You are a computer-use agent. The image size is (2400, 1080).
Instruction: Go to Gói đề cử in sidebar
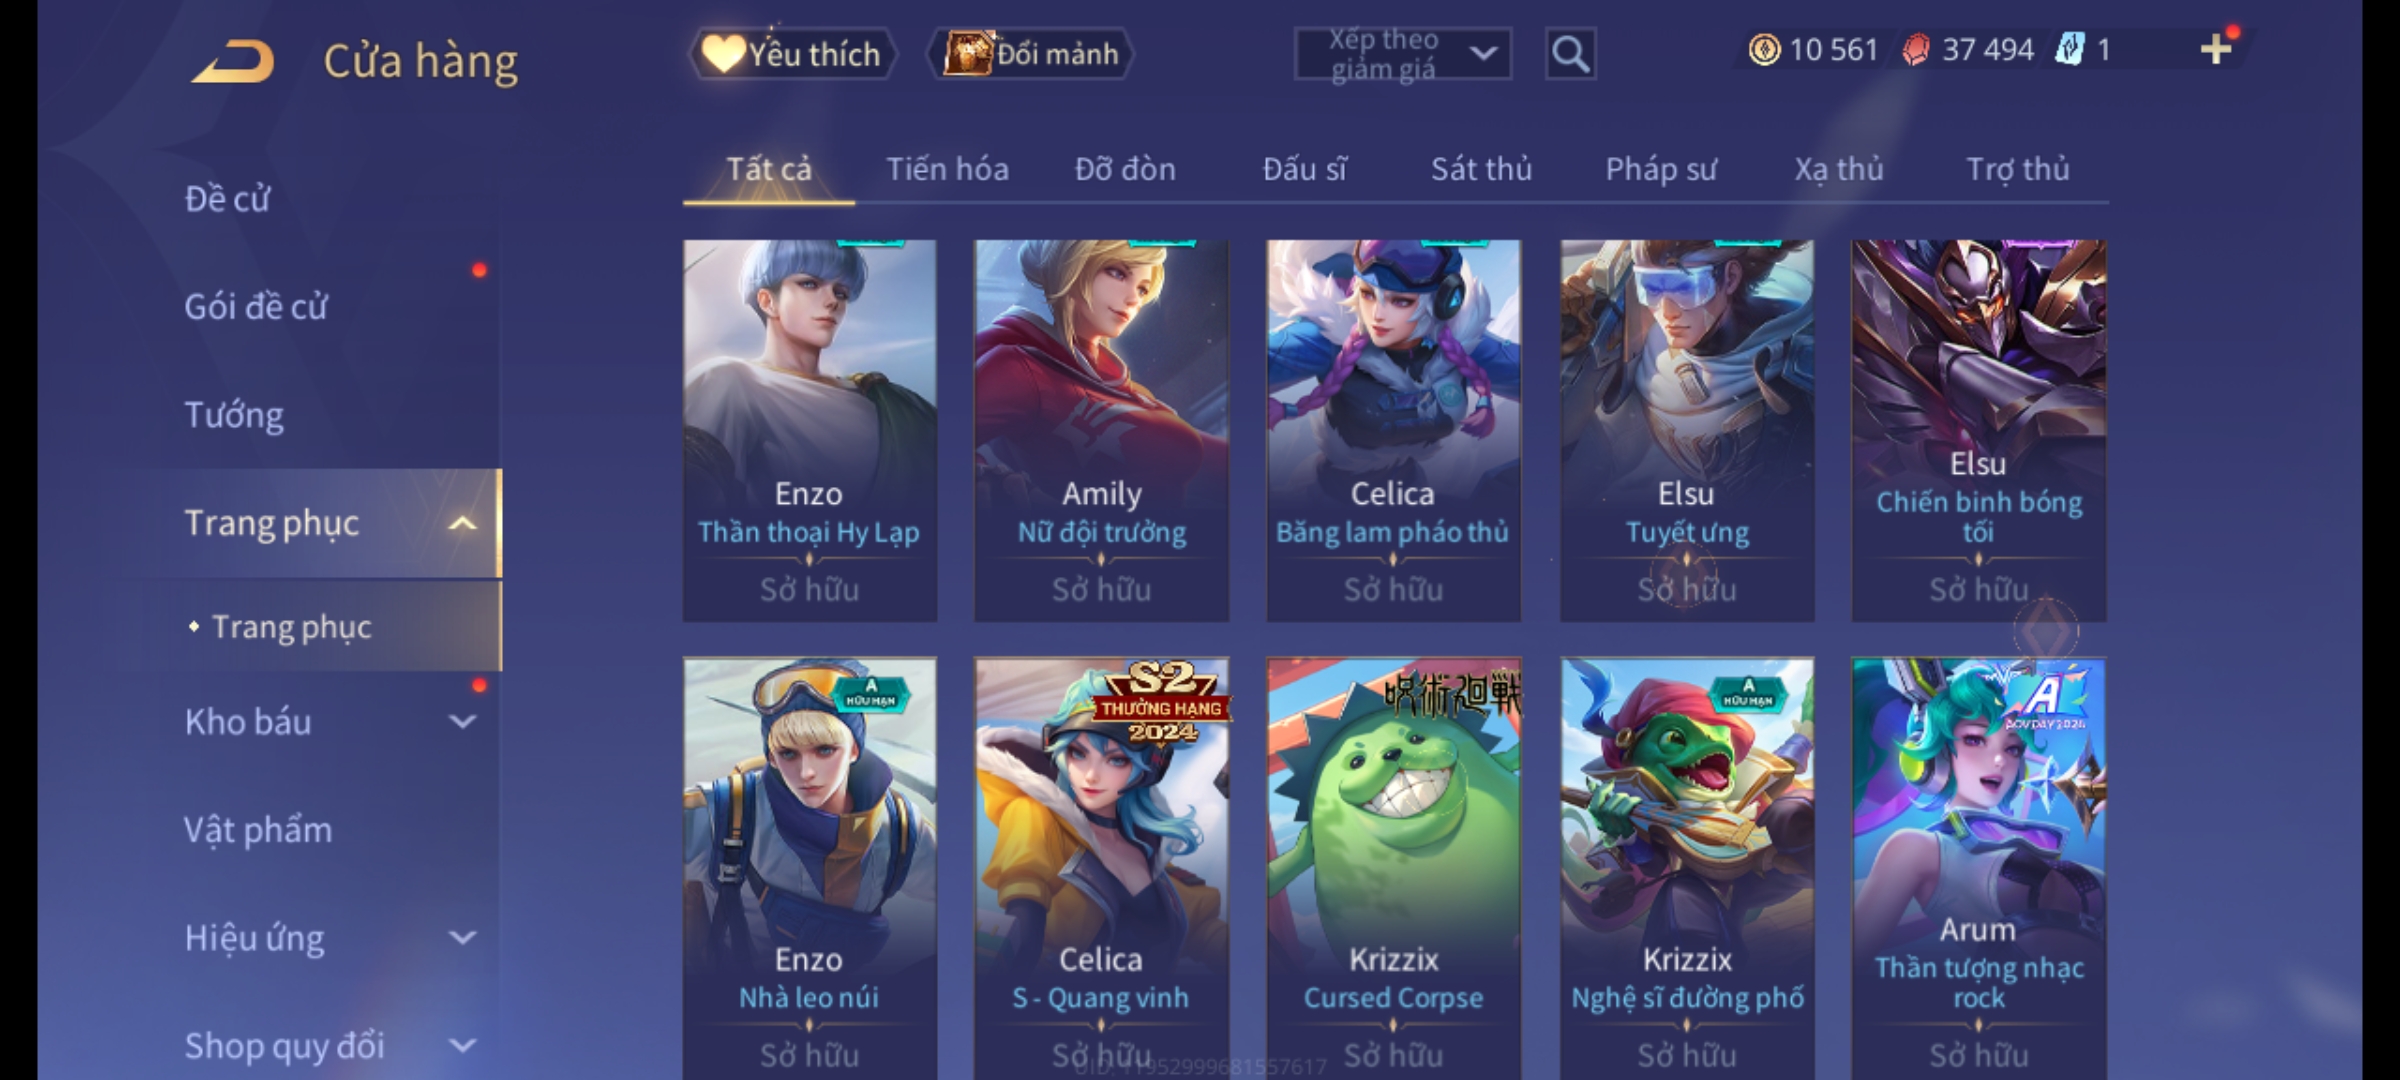(256, 307)
